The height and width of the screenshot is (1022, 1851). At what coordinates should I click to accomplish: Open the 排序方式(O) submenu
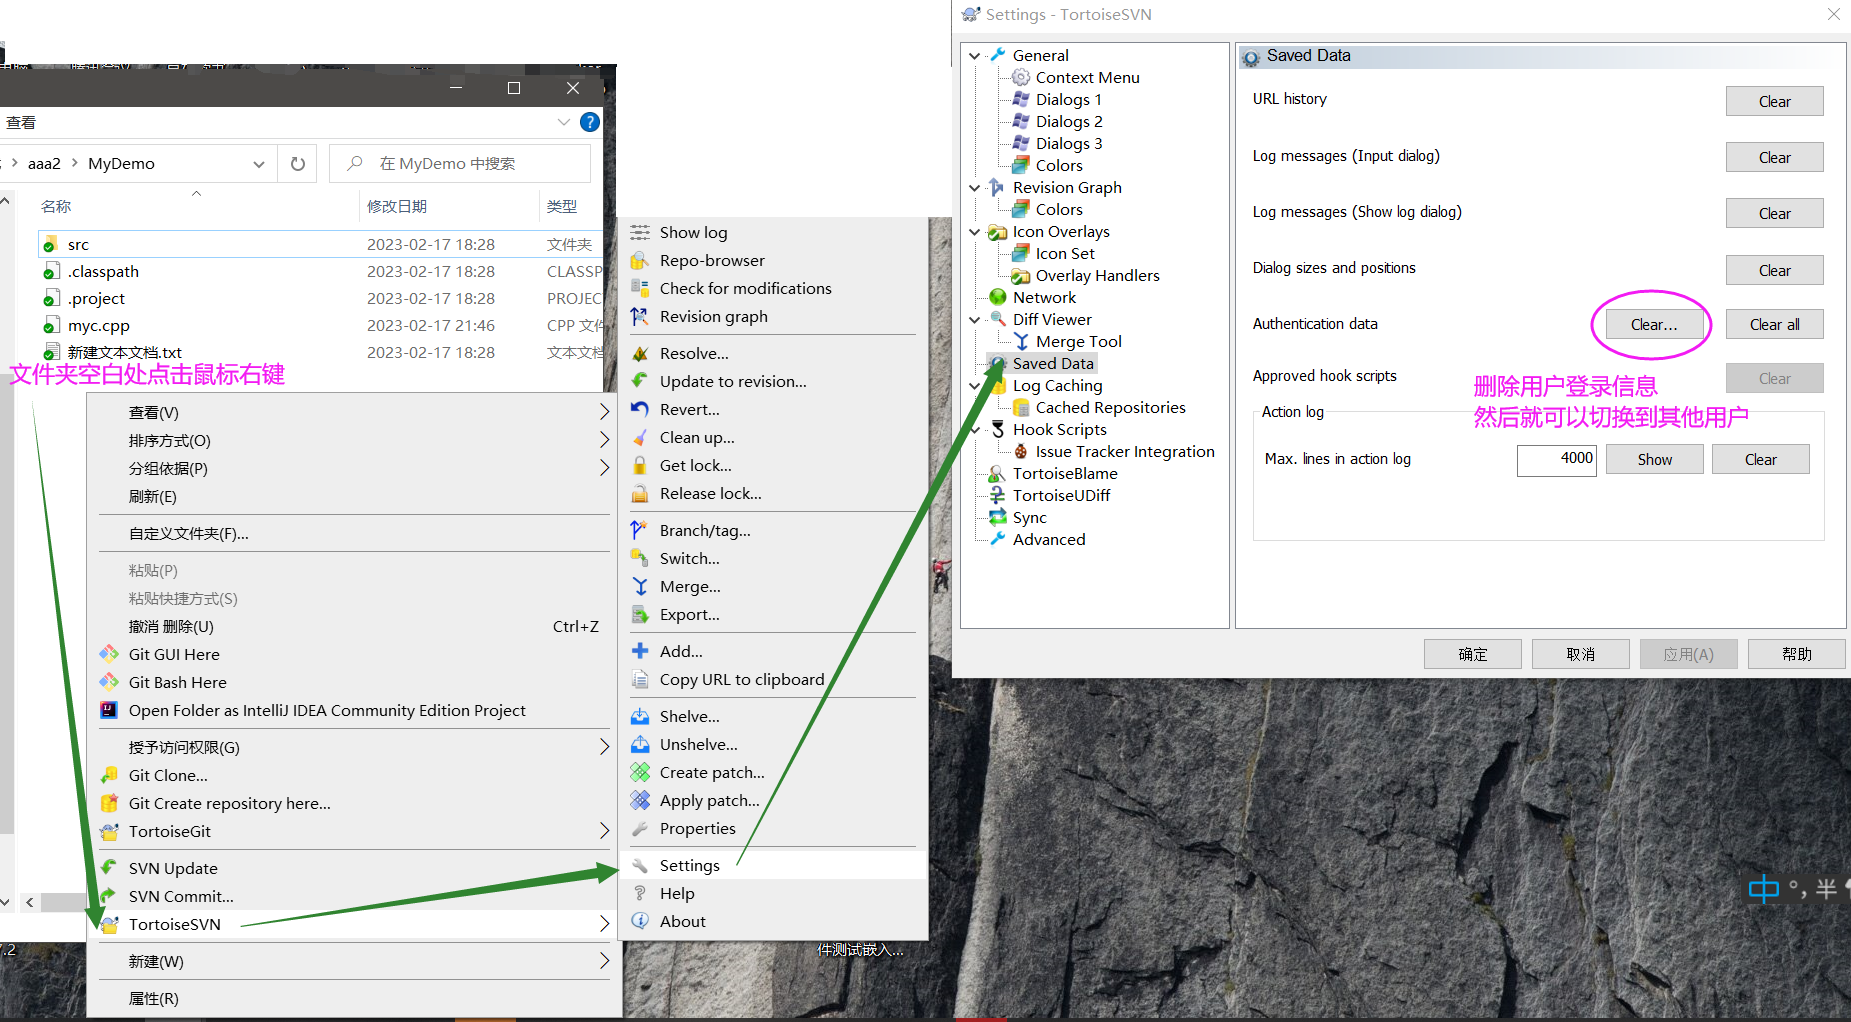pos(354,440)
